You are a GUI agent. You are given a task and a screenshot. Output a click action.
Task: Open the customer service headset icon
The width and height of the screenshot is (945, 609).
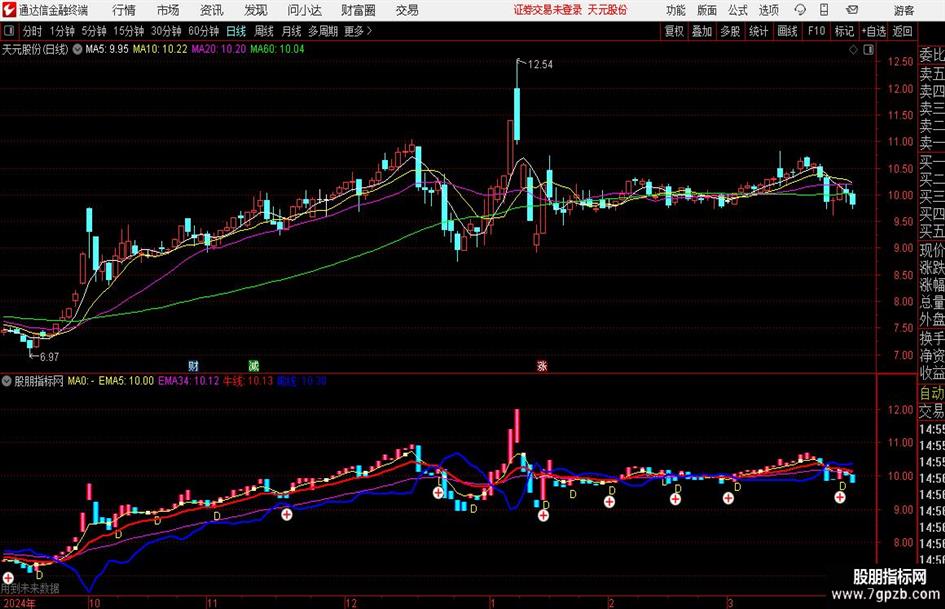pos(800,10)
